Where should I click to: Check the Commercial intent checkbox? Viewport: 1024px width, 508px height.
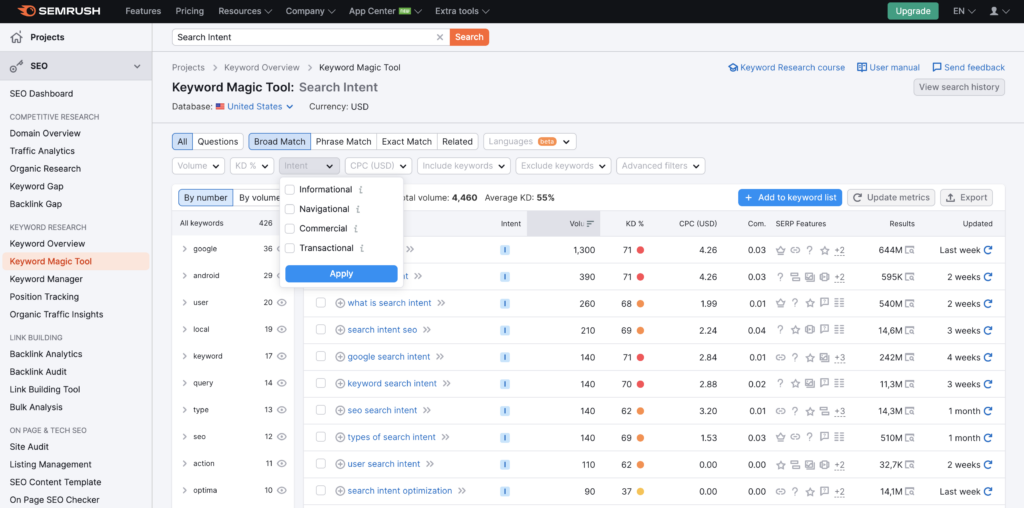coord(290,229)
